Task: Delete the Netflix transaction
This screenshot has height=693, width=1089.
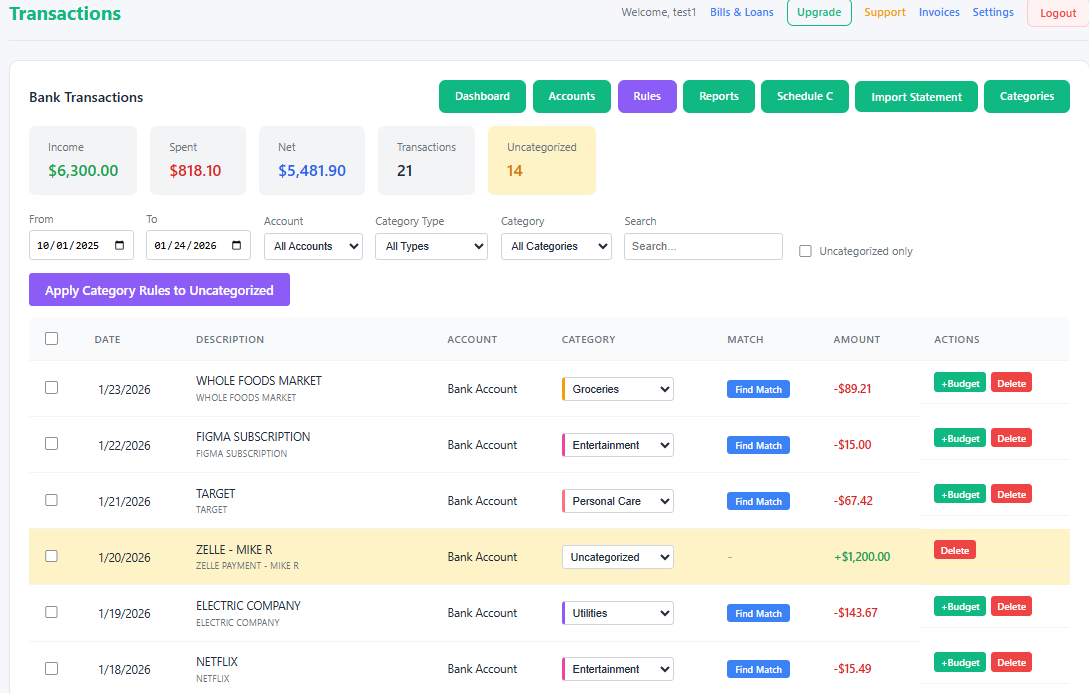Action: [1011, 662]
